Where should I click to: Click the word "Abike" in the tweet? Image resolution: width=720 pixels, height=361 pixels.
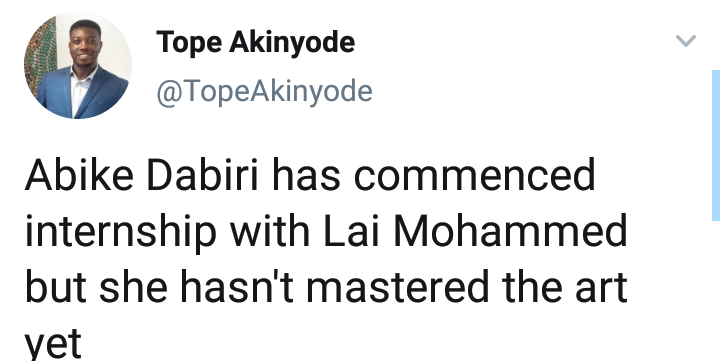point(79,175)
